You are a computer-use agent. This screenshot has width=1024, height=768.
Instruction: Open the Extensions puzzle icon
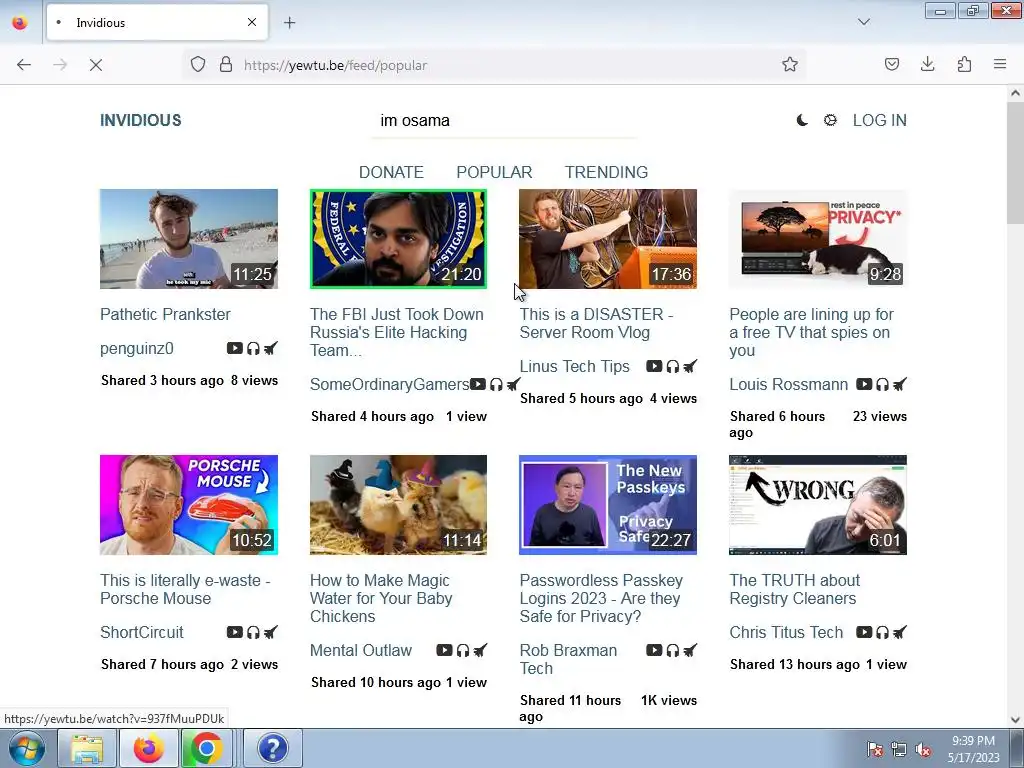tap(964, 64)
